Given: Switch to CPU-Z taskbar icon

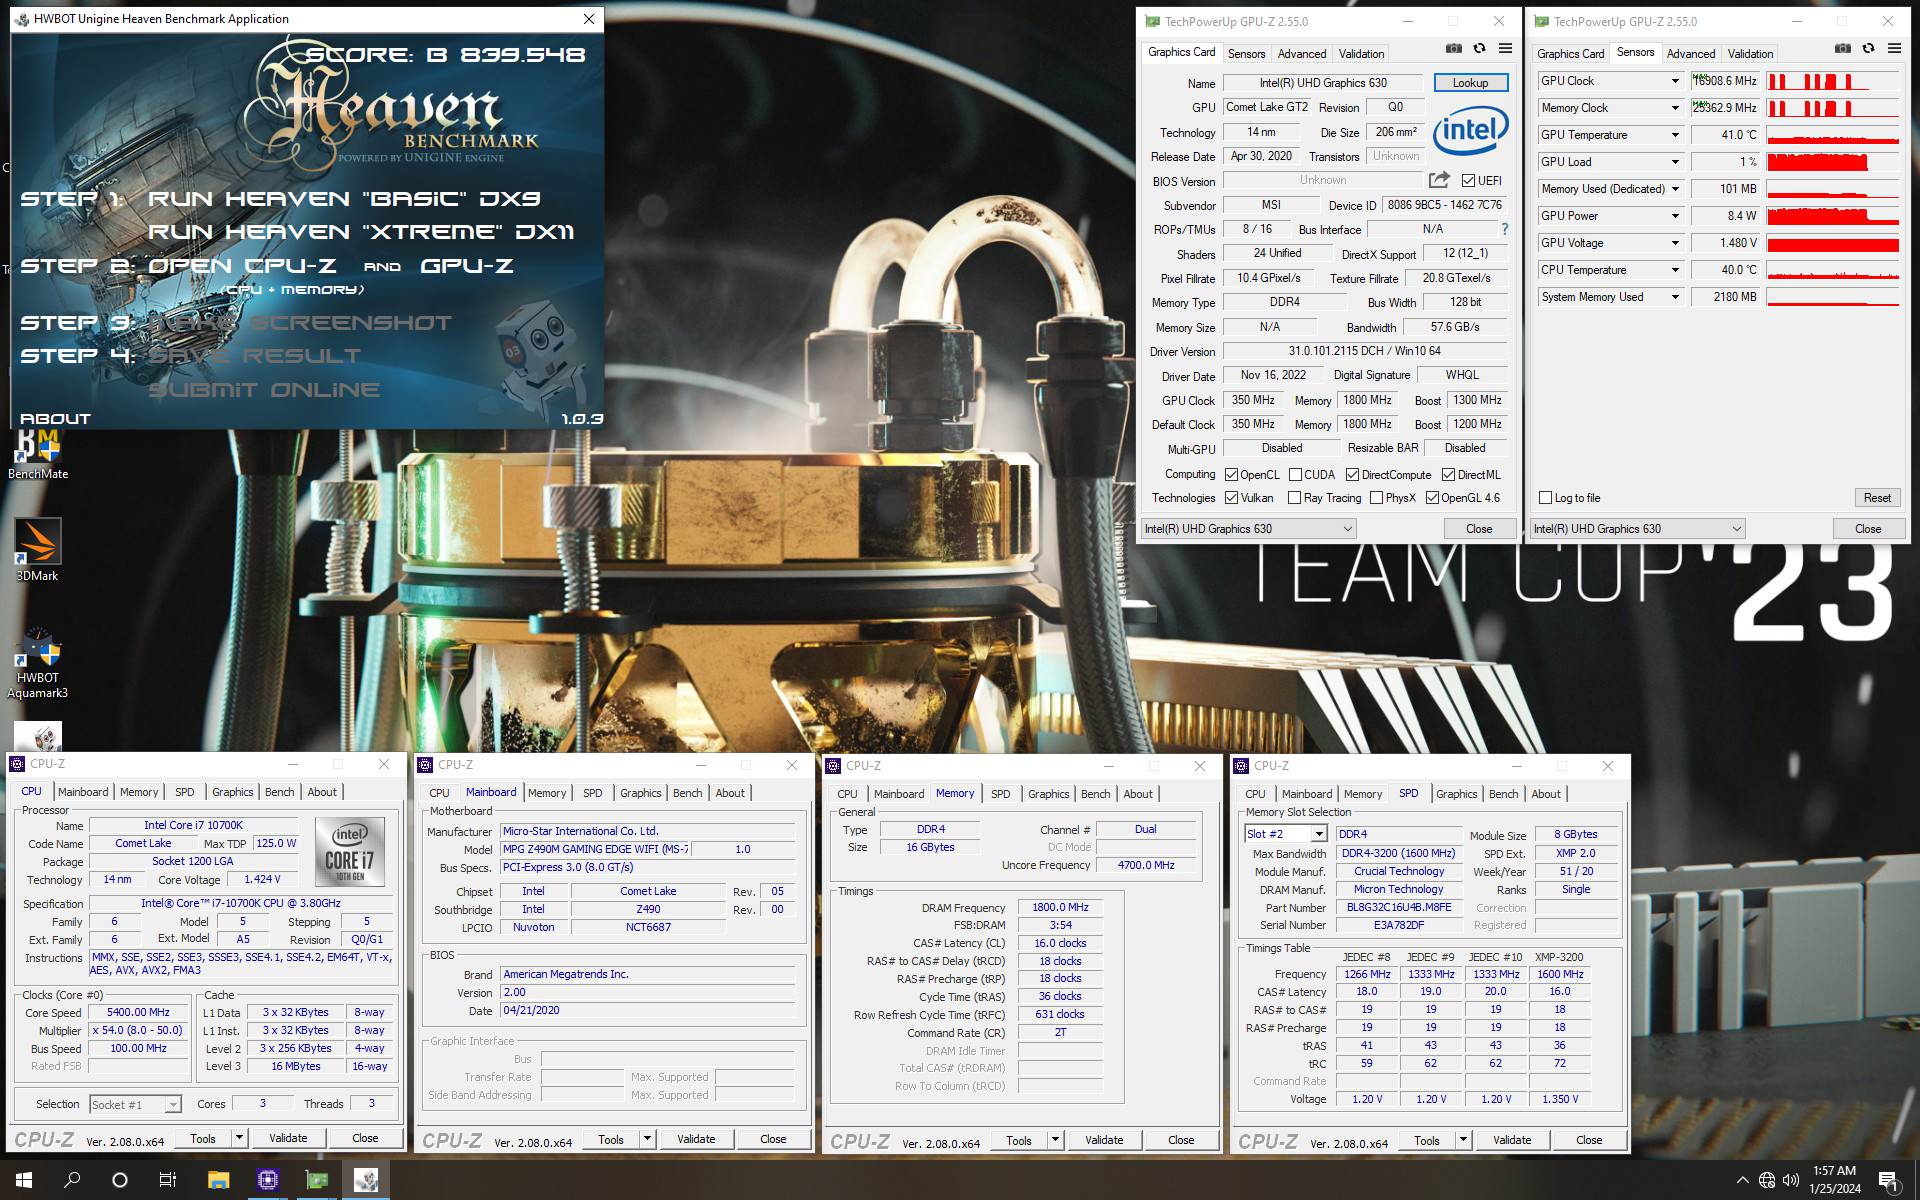Looking at the screenshot, I should pyautogui.click(x=267, y=1180).
